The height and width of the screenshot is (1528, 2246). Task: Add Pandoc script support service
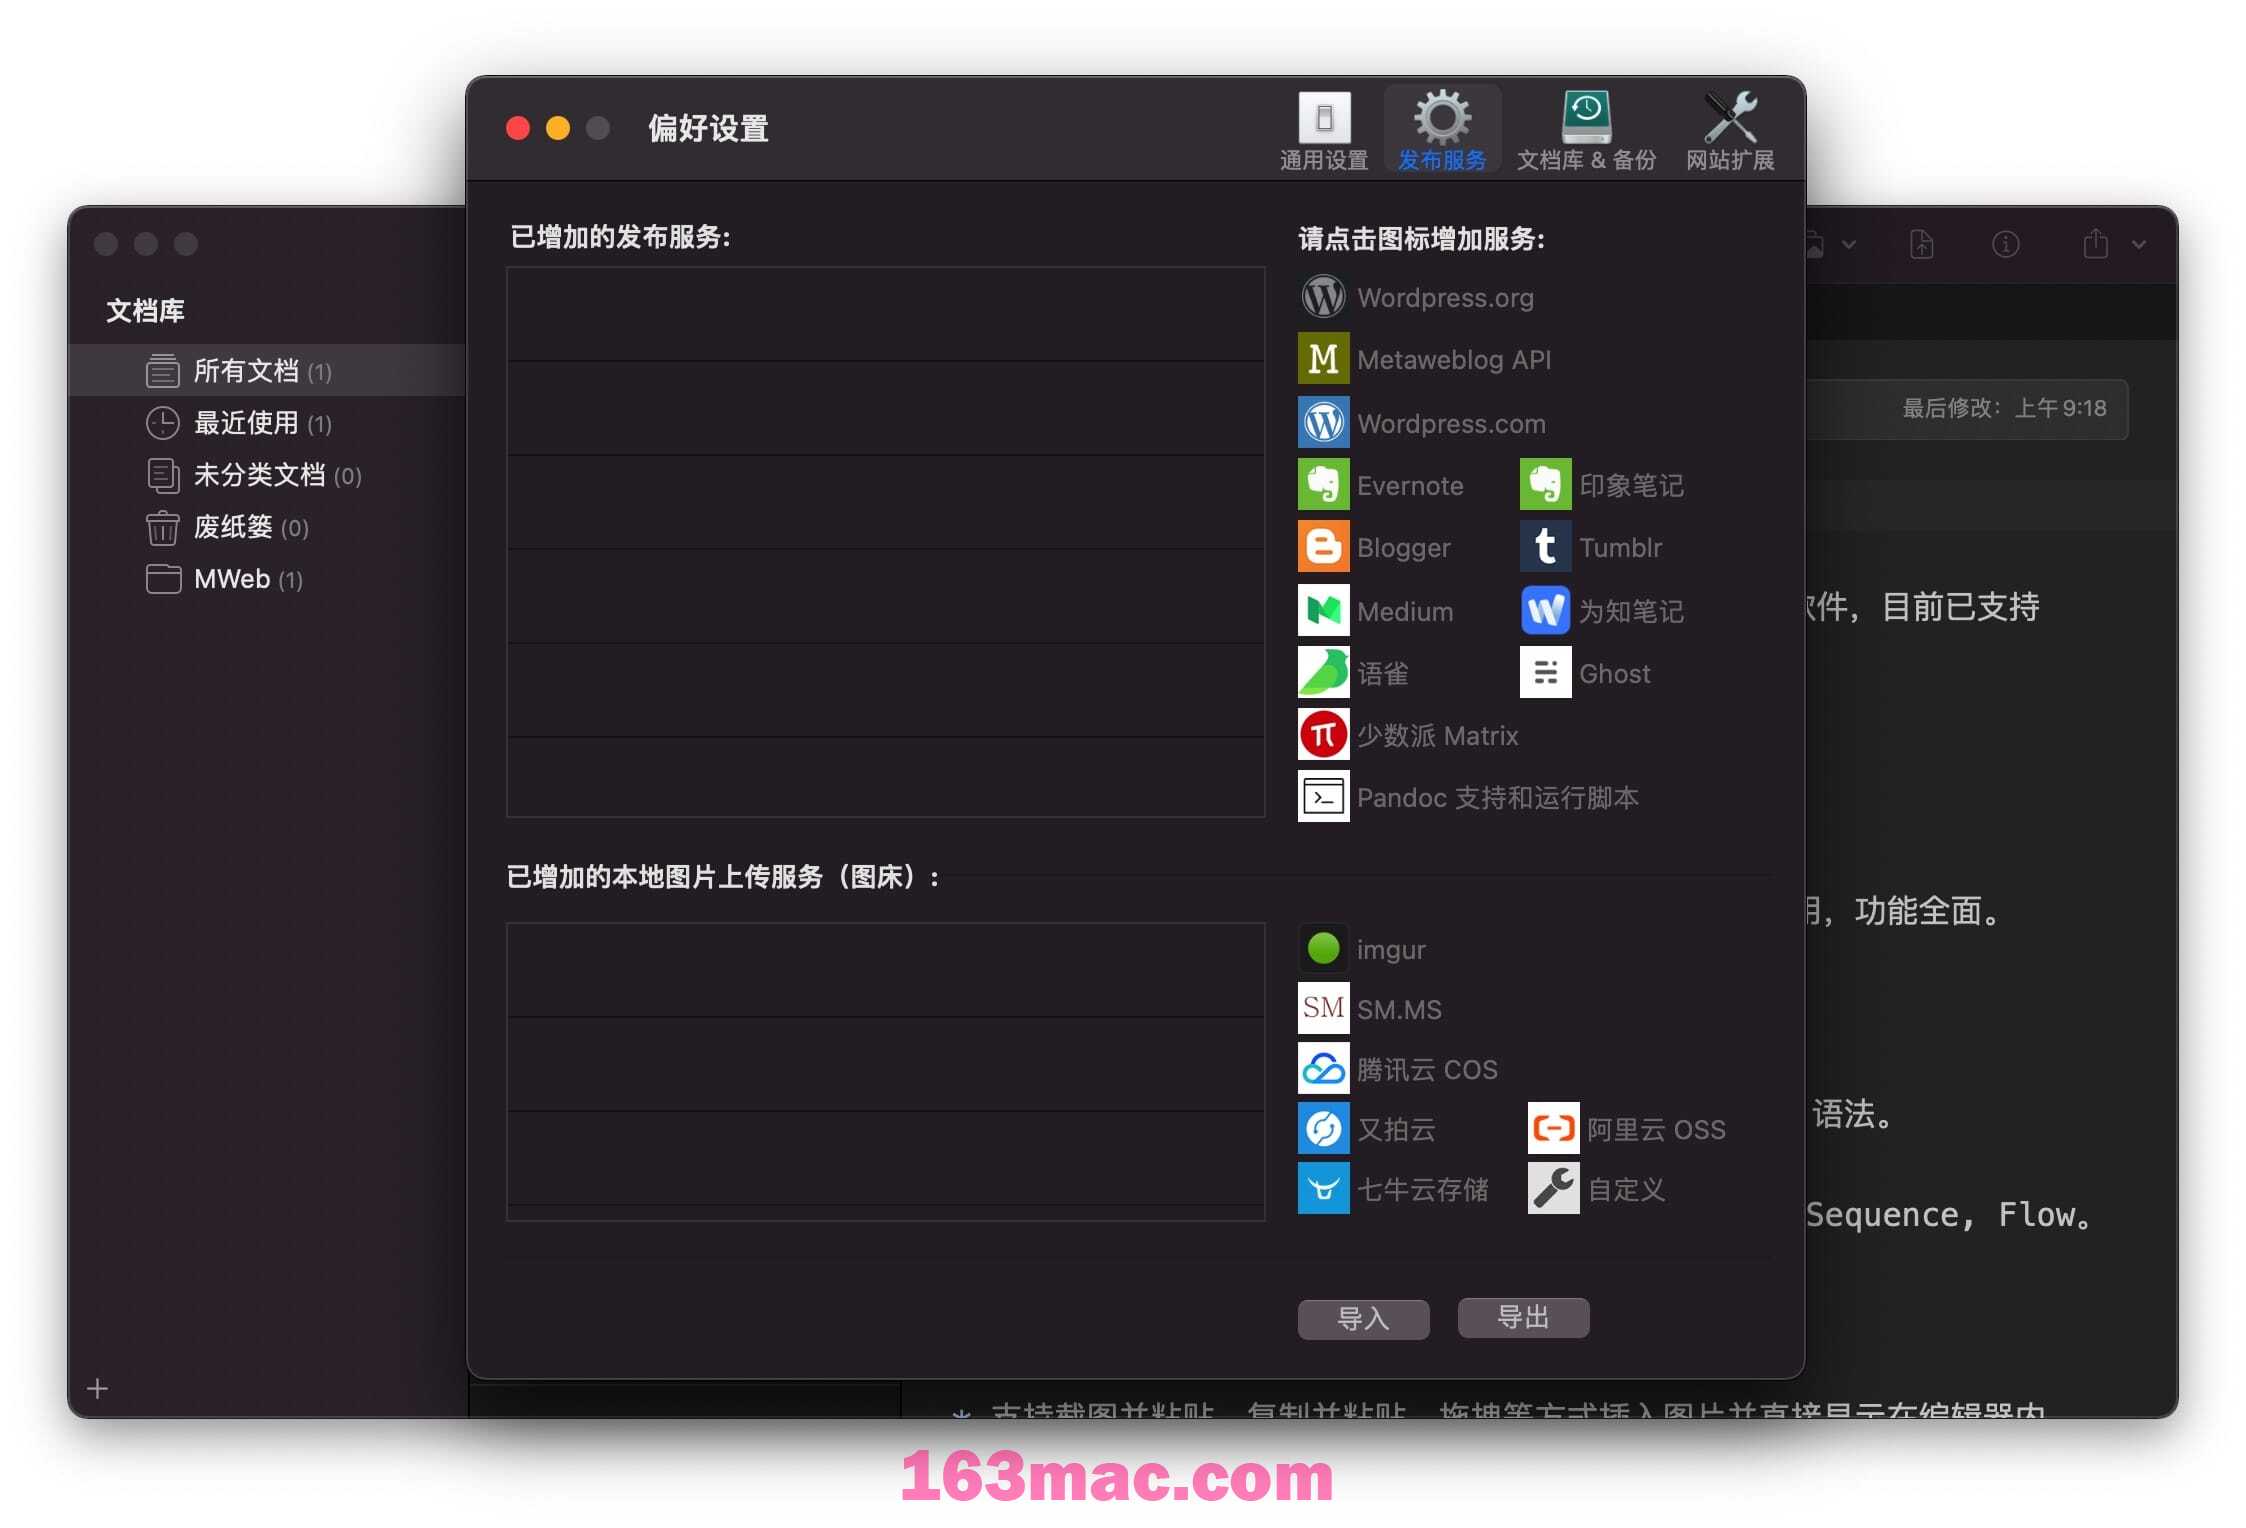click(1323, 797)
